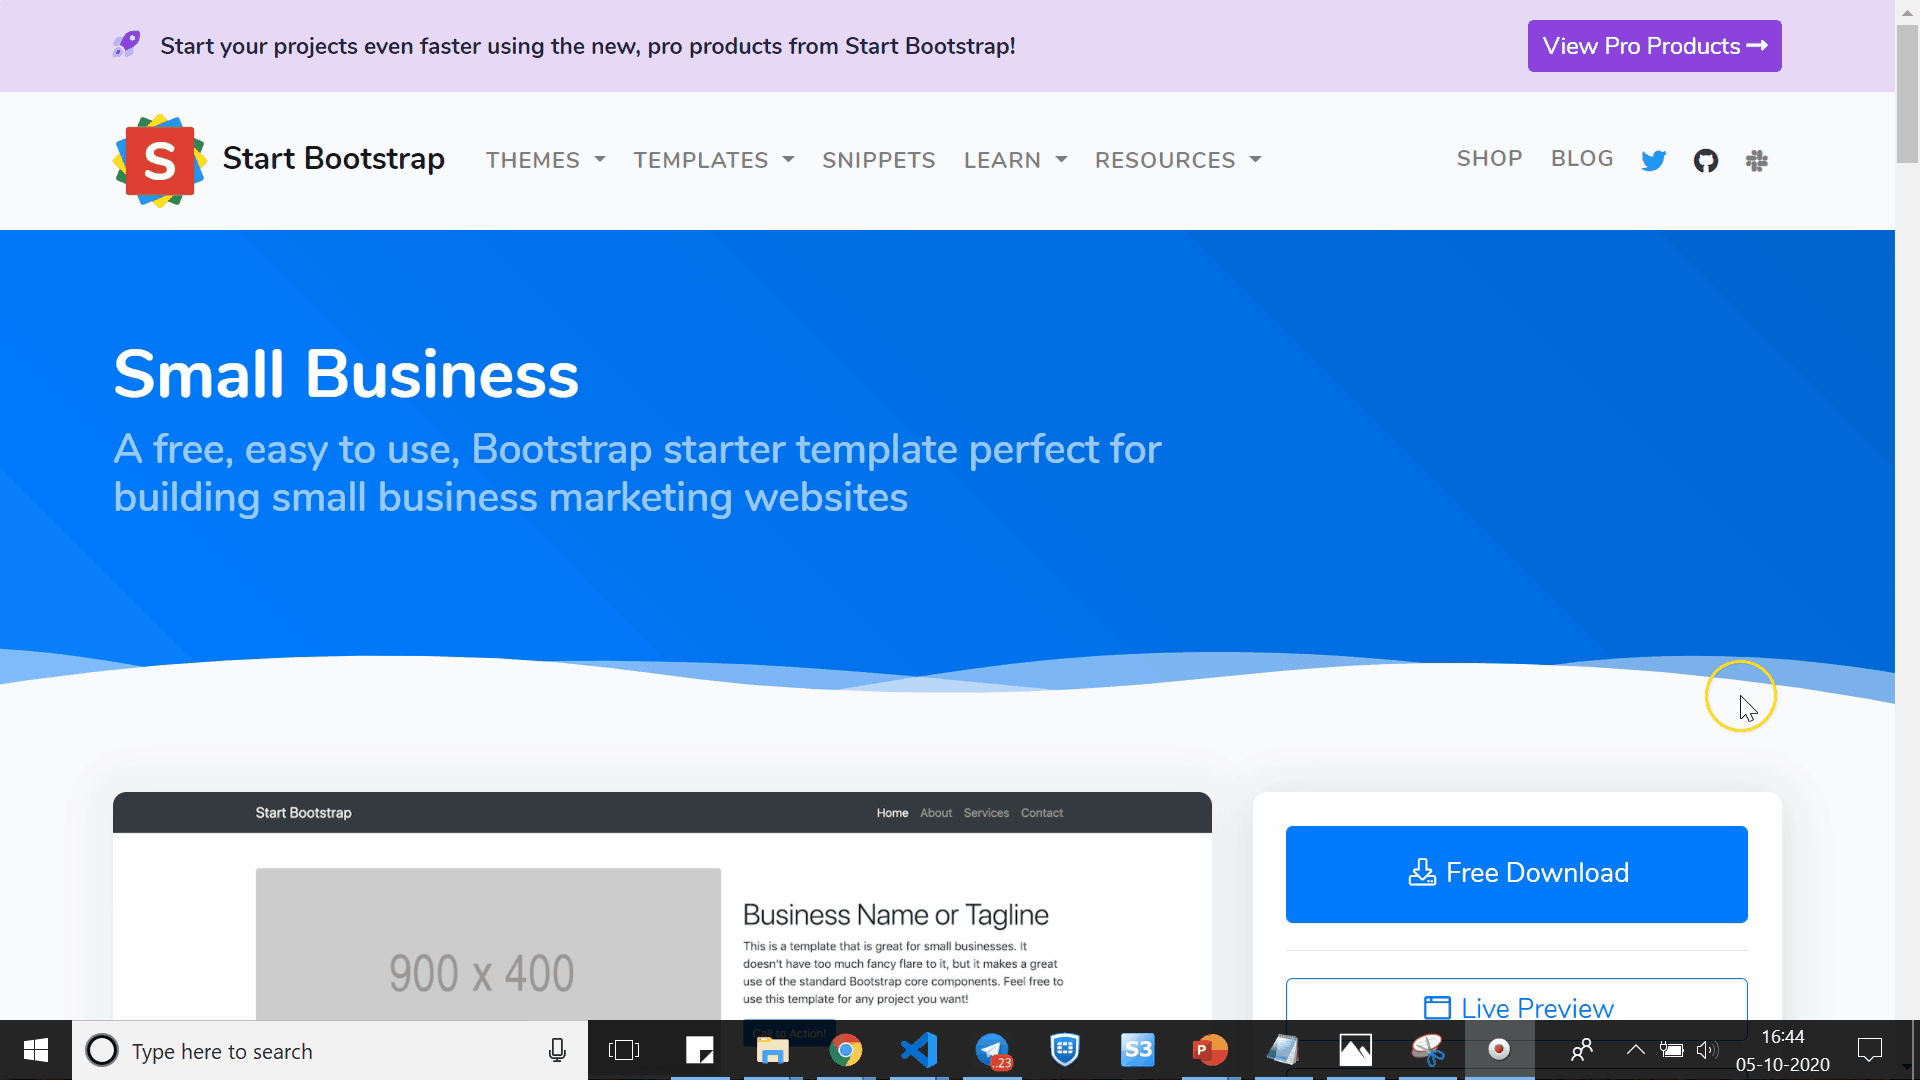Open the GitHub icon link
The height and width of the screenshot is (1080, 1920).
[x=1706, y=160]
